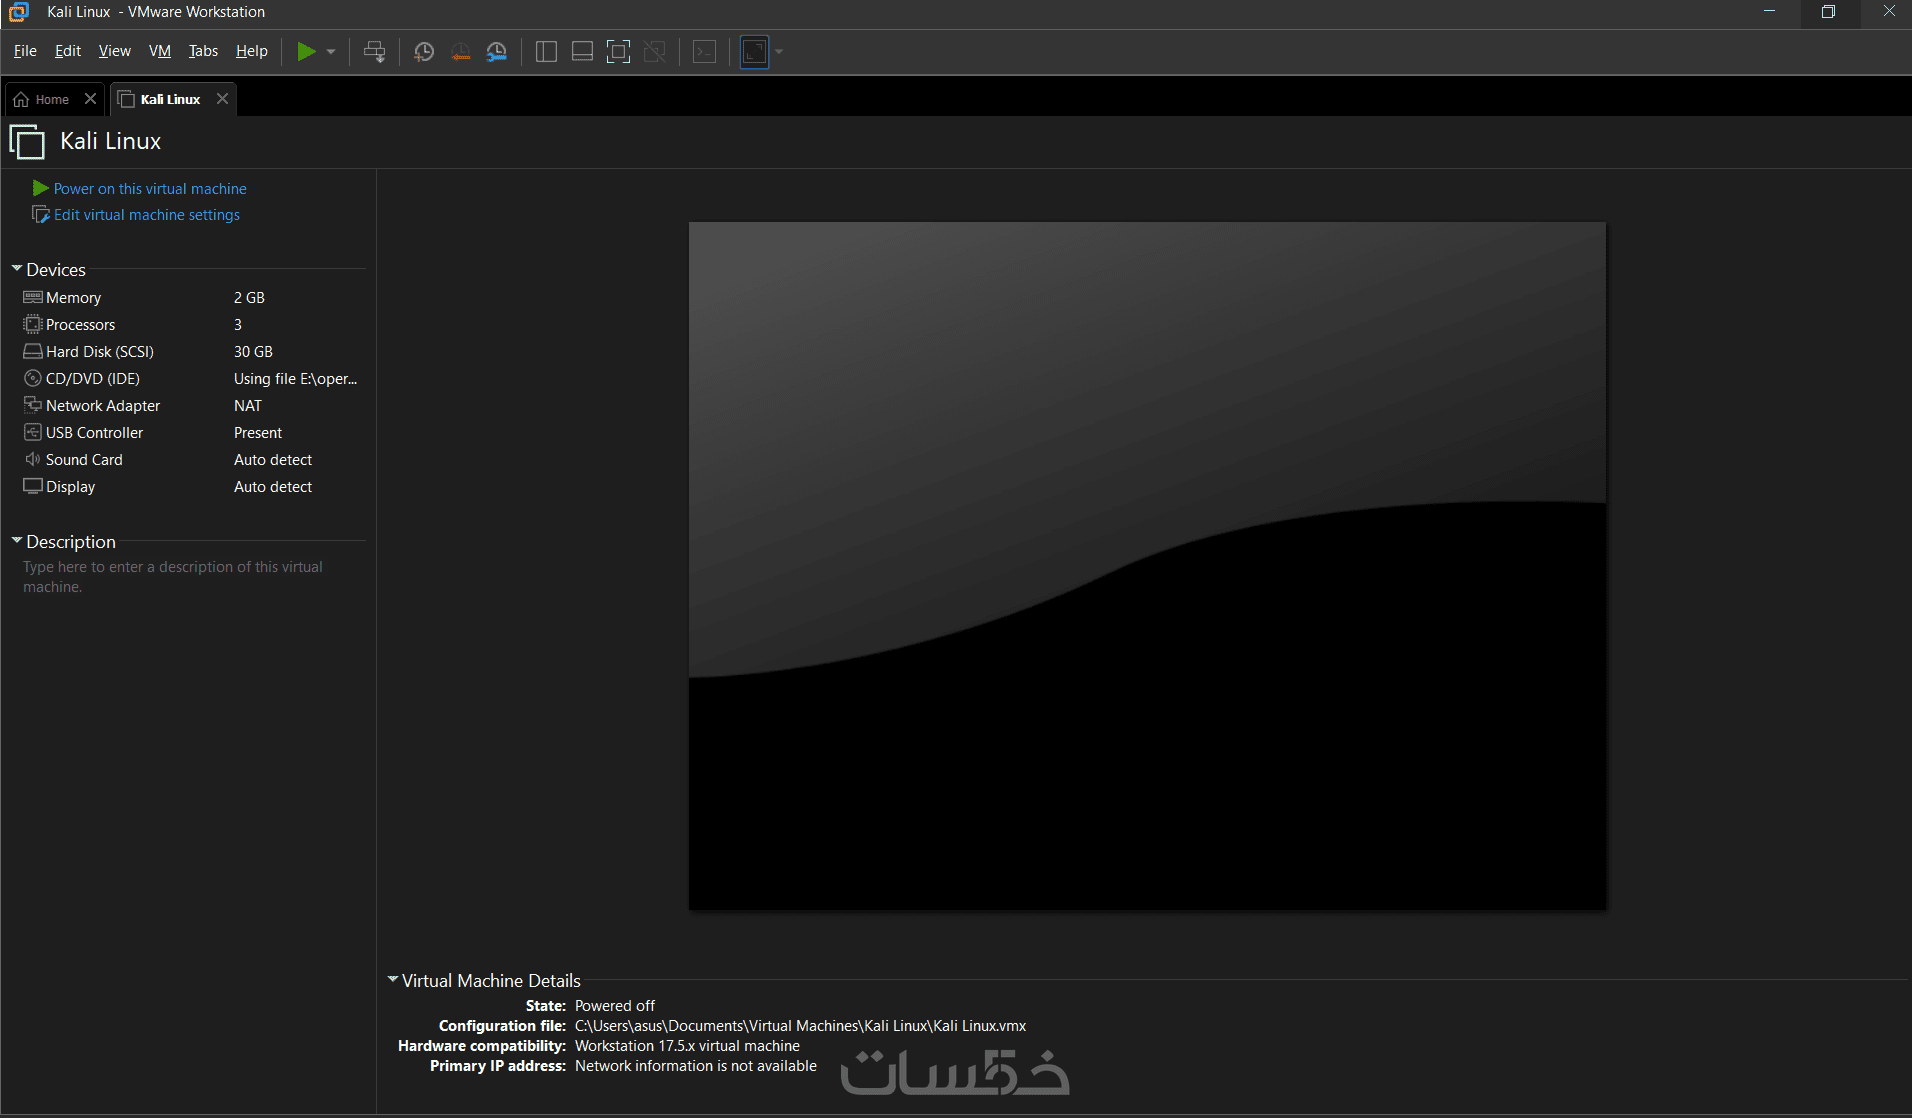The width and height of the screenshot is (1912, 1118).
Task: Click the Kali Linux VM title icon
Action: click(x=27, y=141)
